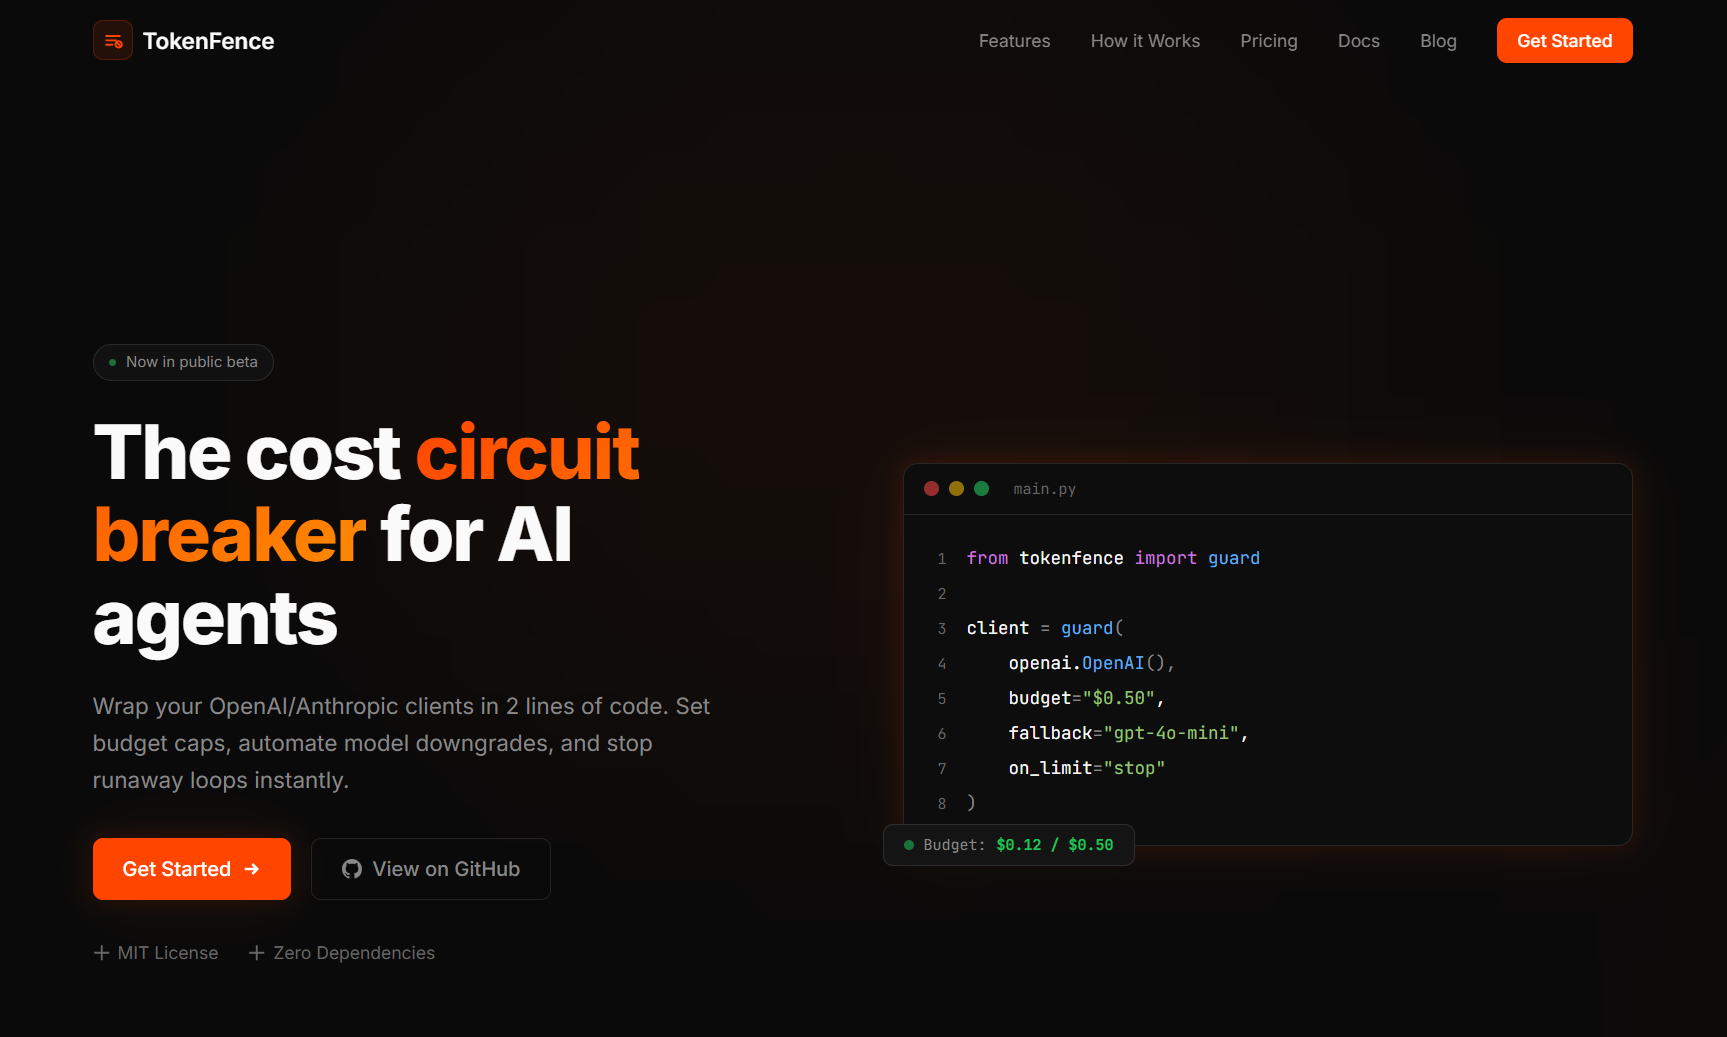This screenshot has height=1037, width=1727.
Task: Click the TokenFence logo icon
Action: (113, 41)
